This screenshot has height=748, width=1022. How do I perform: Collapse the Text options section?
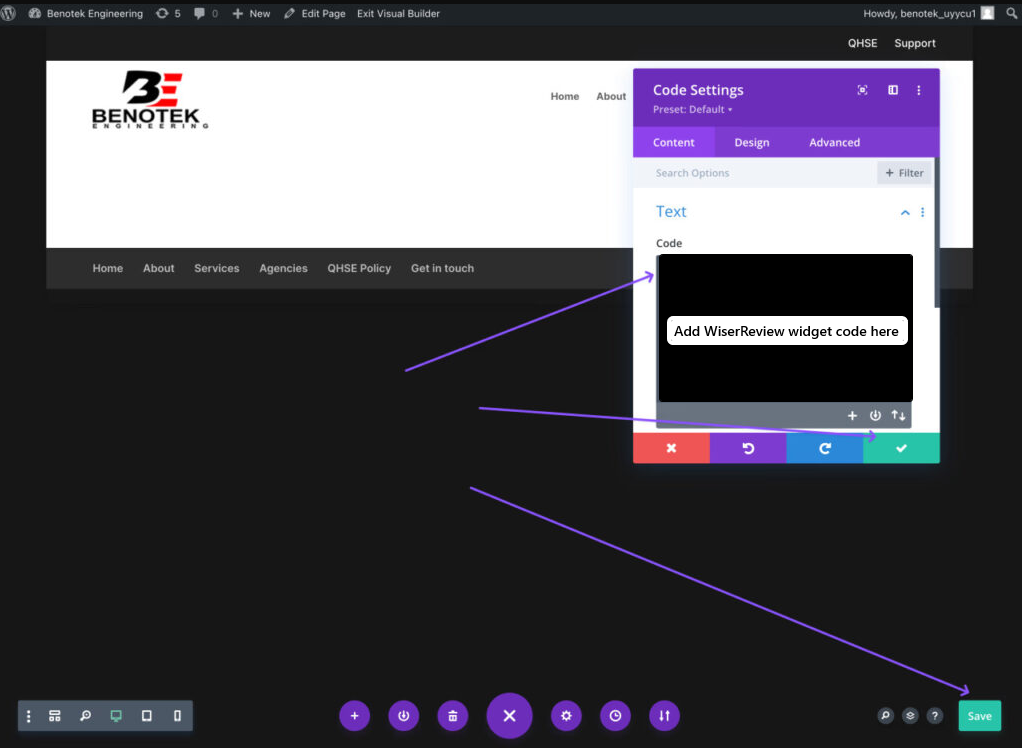[x=905, y=212]
